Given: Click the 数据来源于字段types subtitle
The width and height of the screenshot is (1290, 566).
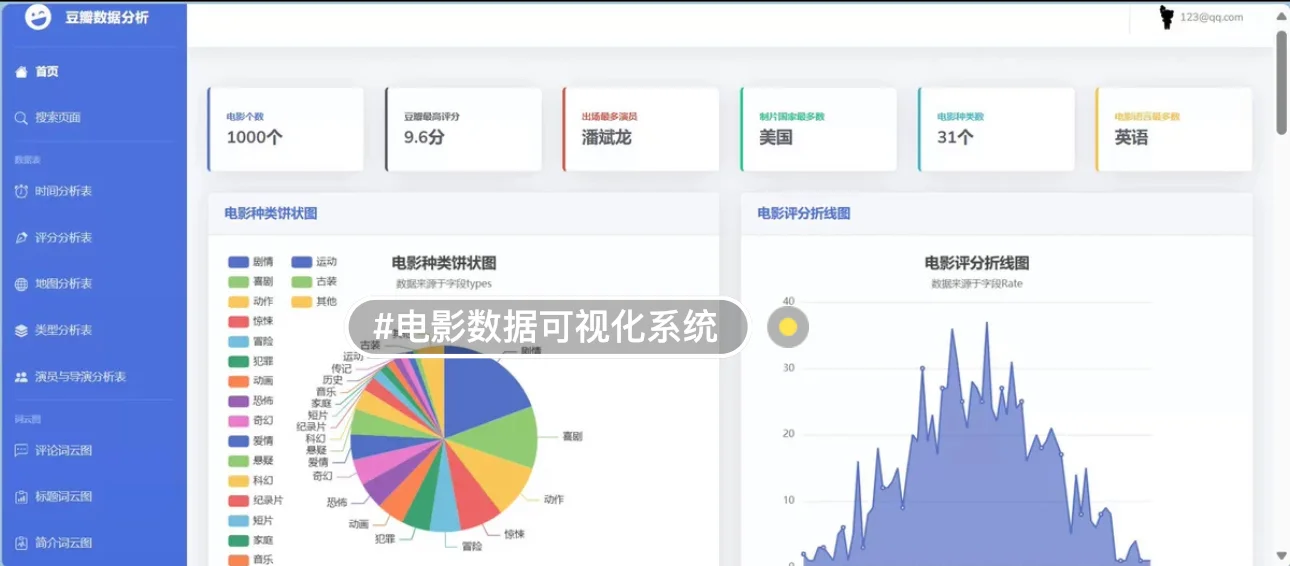Looking at the screenshot, I should tap(444, 284).
